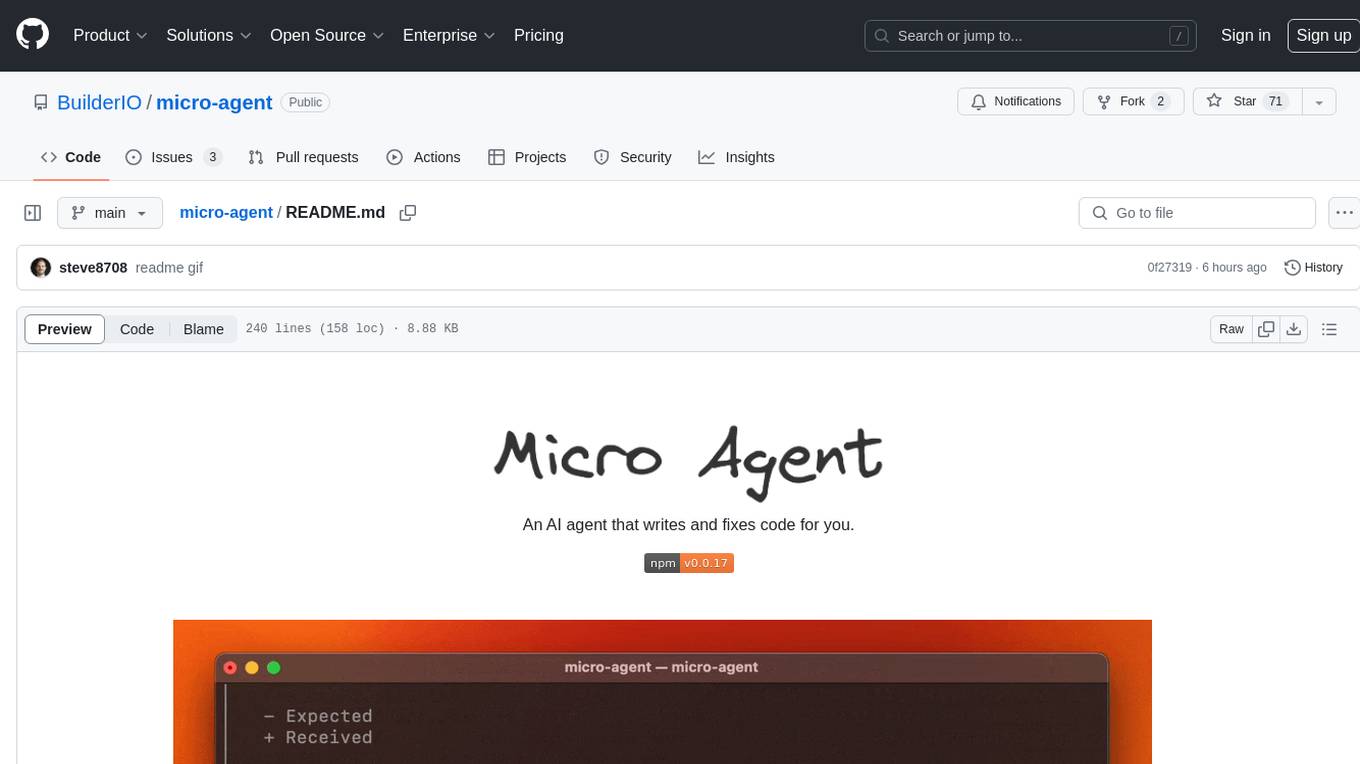
Task: Click the repository icon beside BuilderIO
Action: tap(41, 102)
